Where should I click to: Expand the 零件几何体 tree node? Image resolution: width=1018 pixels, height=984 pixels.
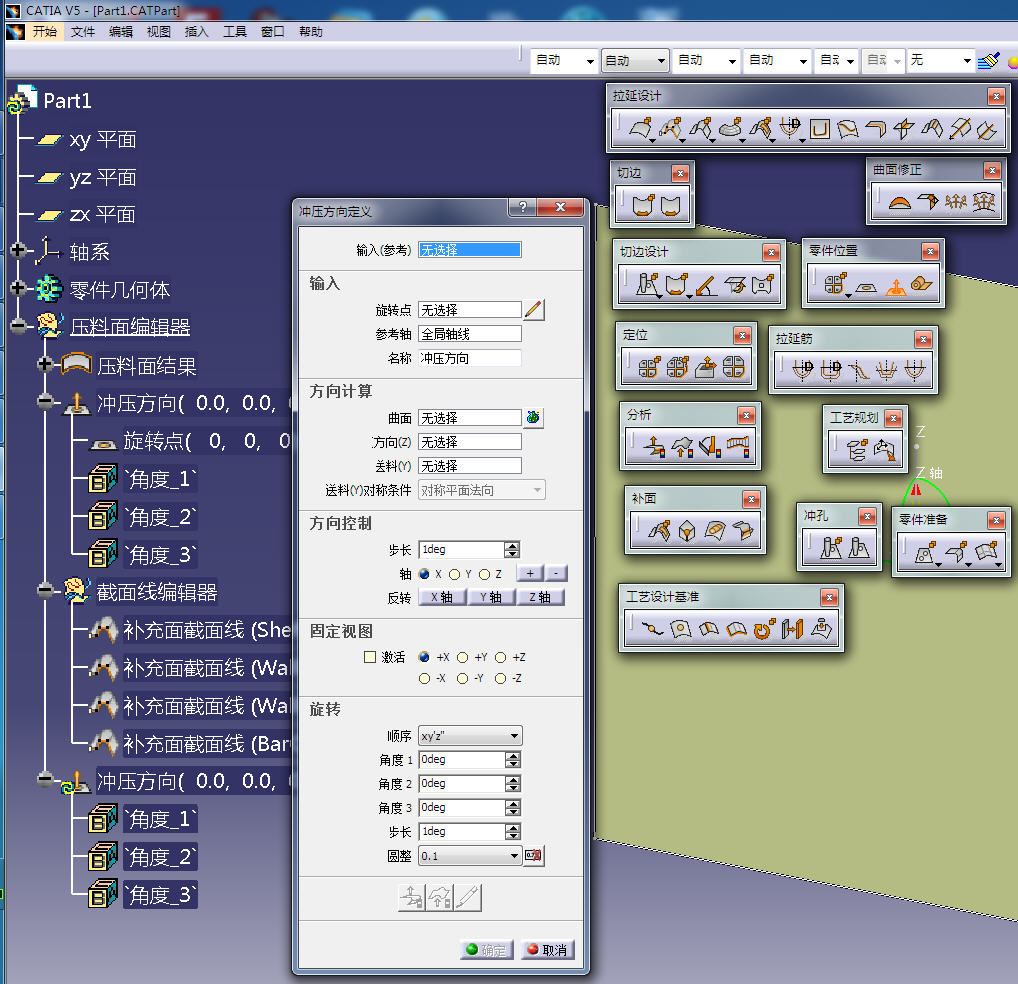pyautogui.click(x=18, y=288)
